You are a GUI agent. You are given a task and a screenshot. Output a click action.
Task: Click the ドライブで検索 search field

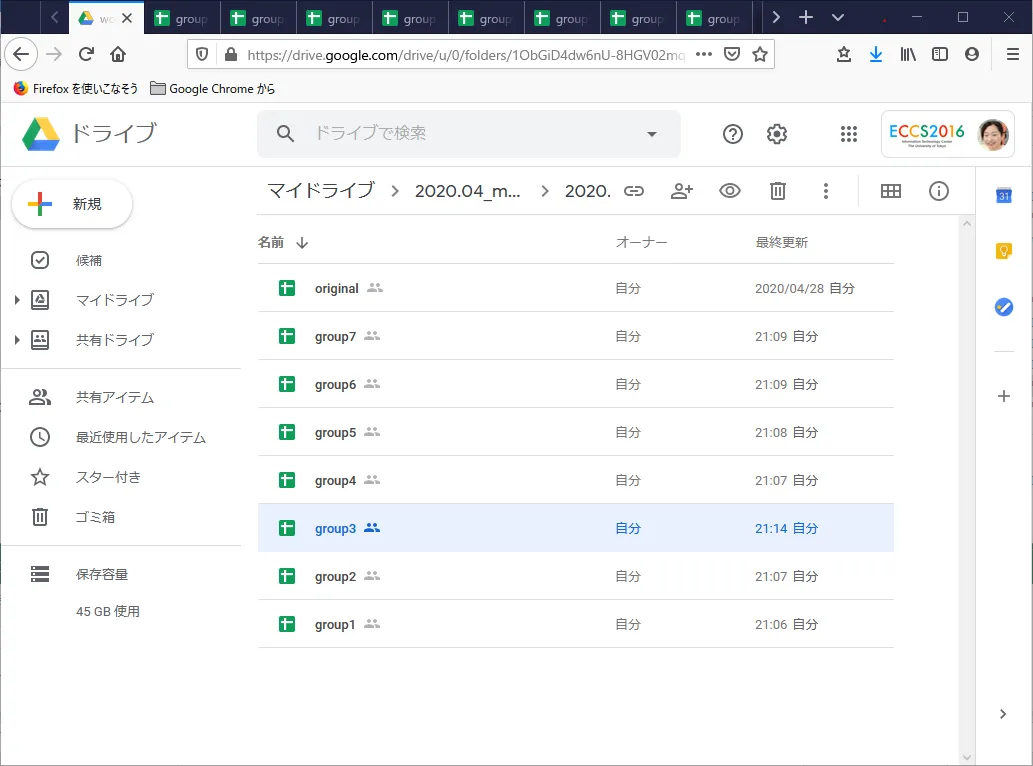point(460,134)
